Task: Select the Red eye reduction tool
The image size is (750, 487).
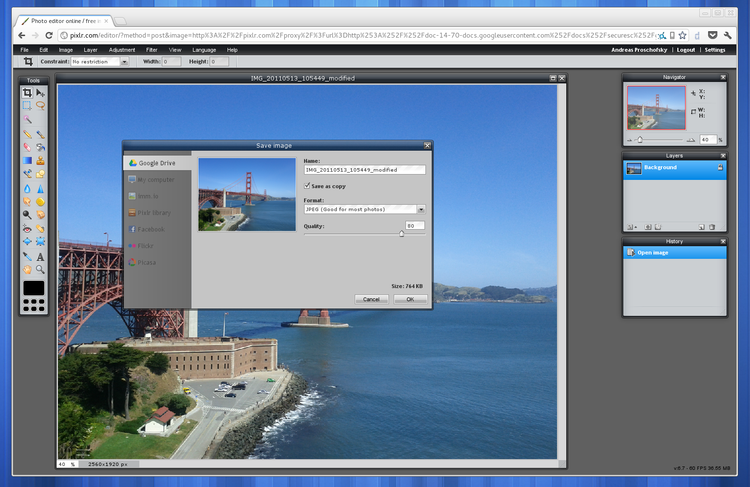Action: (28, 228)
